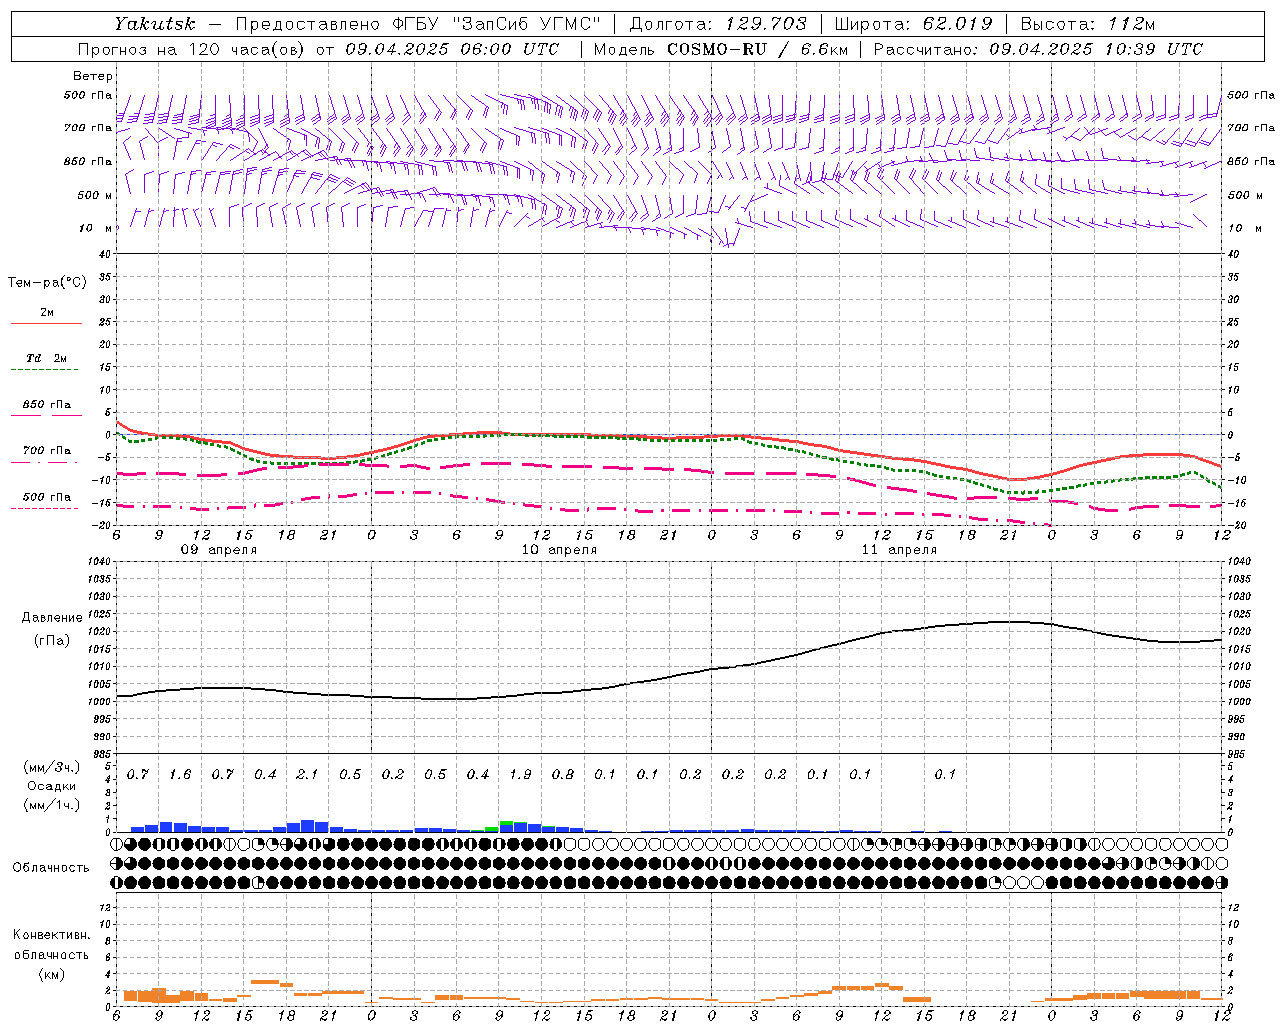The width and height of the screenshot is (1280, 1024).
Task: Click the "Давление" pressure panel label
Action: tap(52, 617)
